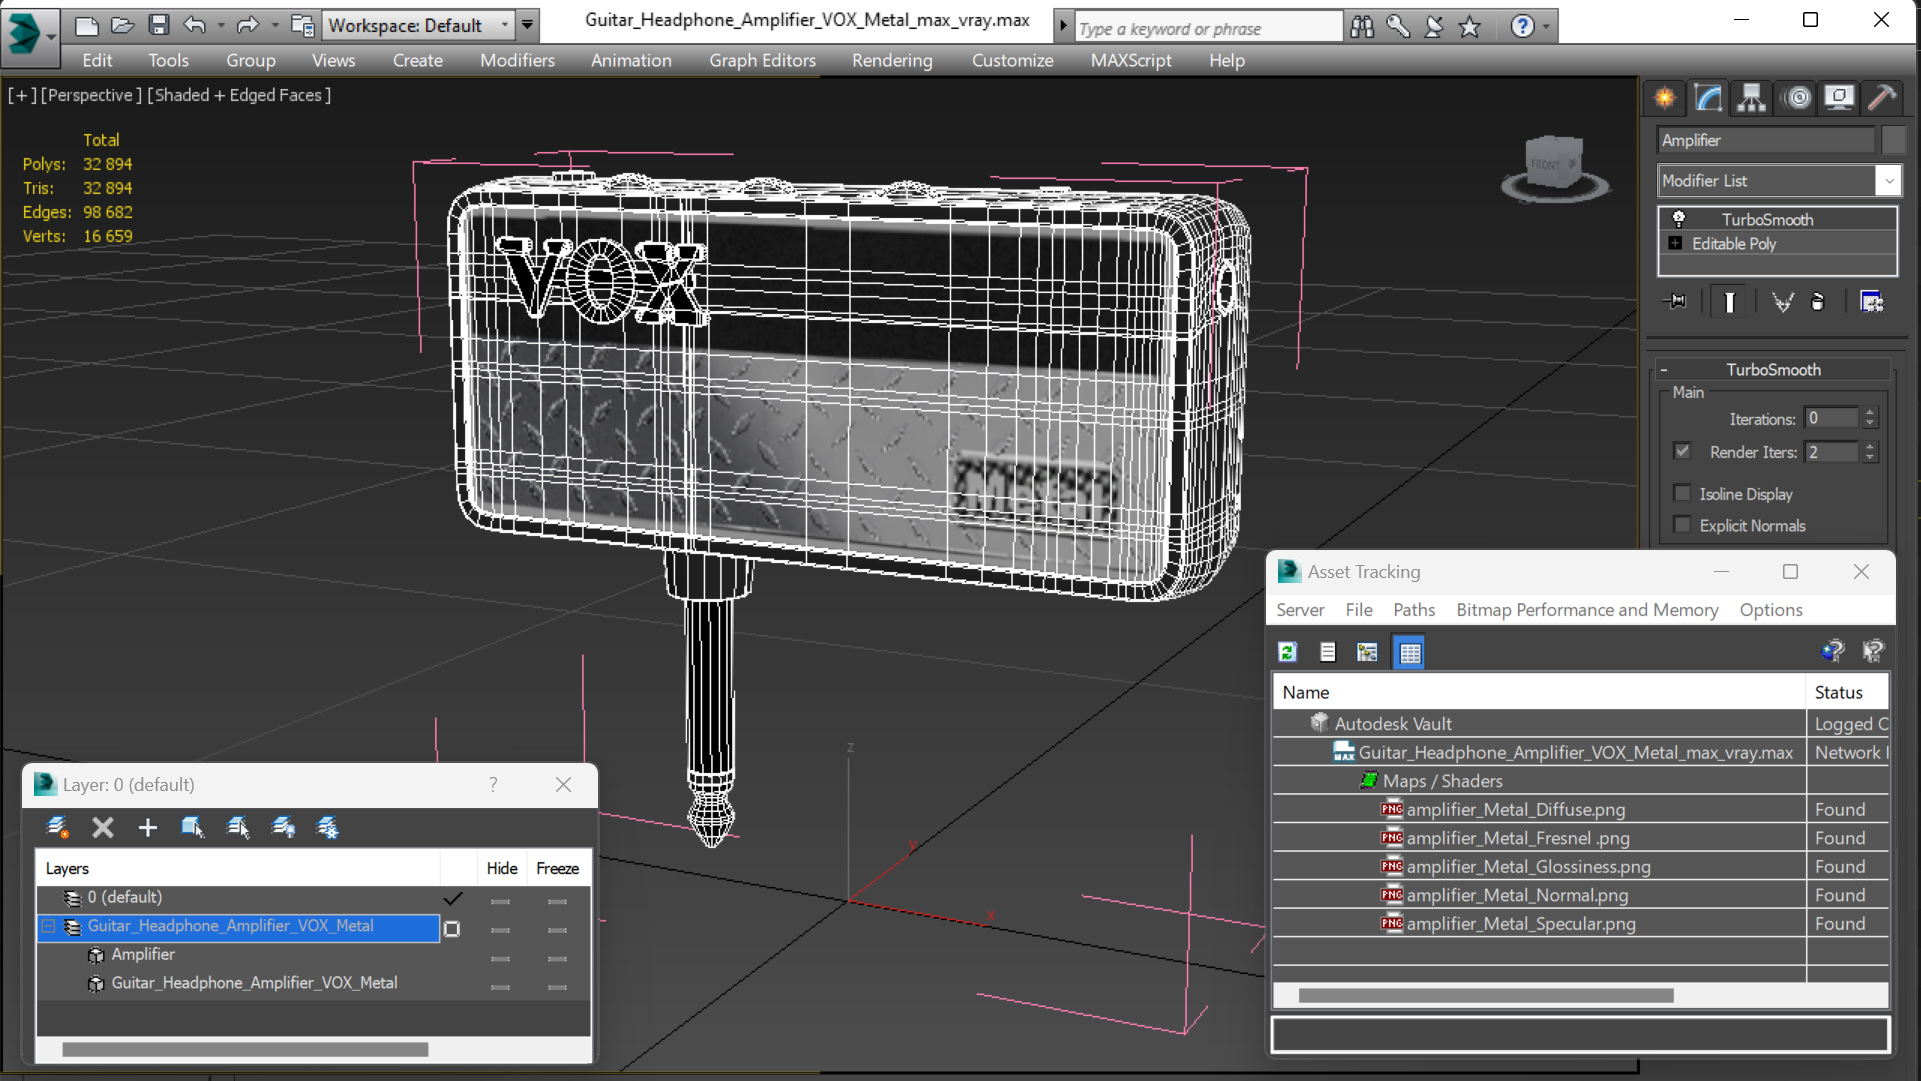Screen dimensions: 1921x1081
Task: Click the Layer dialog horizontal scrollbar
Action: pyautogui.click(x=245, y=1049)
